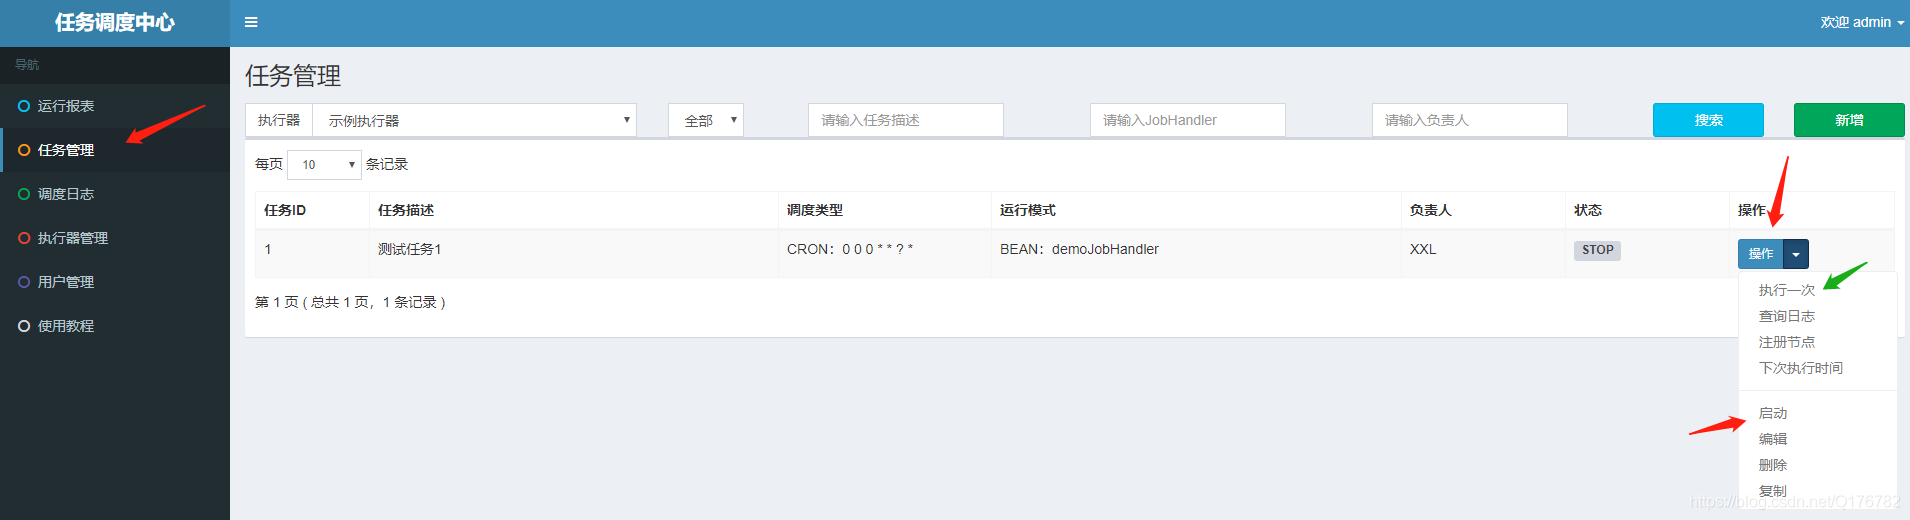
Task: Toggle the sidebar hamburger menu icon
Action: click(251, 22)
